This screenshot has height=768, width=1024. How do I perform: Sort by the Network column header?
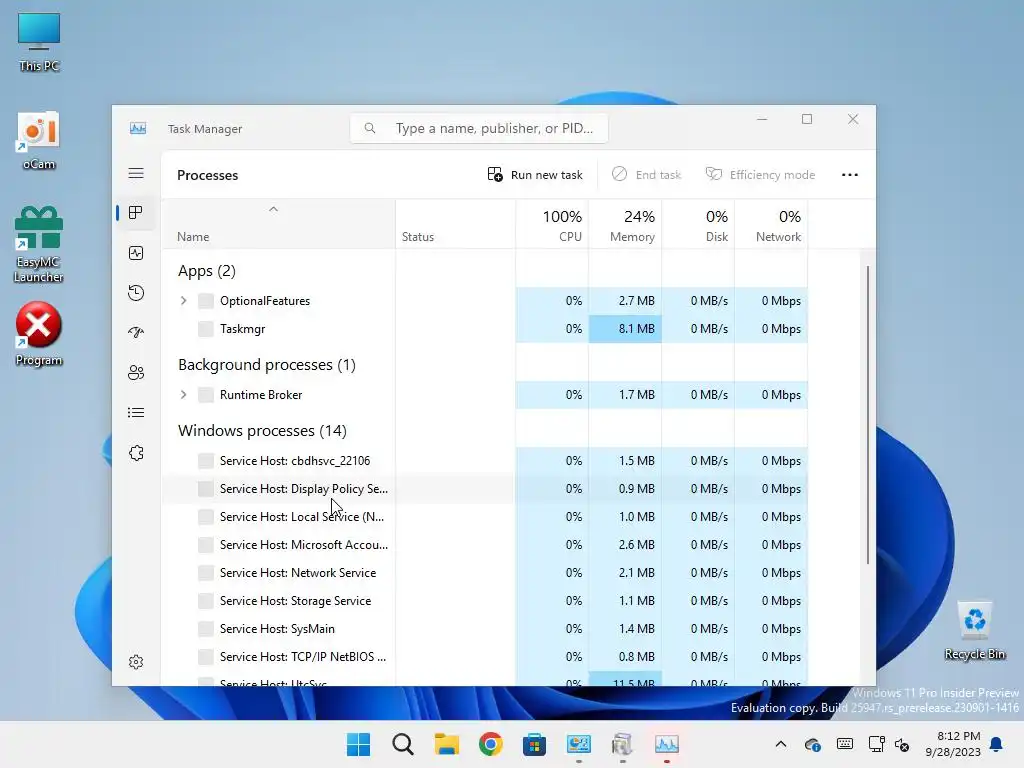tap(771, 225)
